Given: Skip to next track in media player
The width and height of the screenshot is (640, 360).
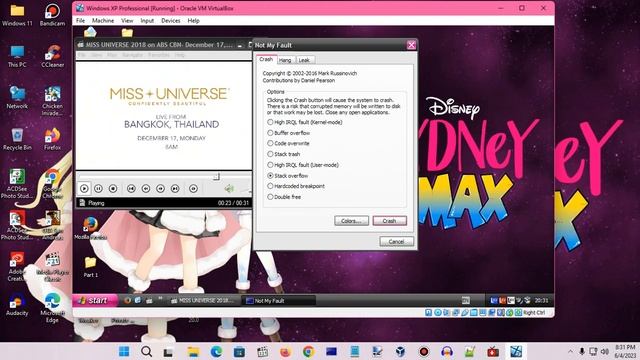Looking at the screenshot, I should click(175, 189).
